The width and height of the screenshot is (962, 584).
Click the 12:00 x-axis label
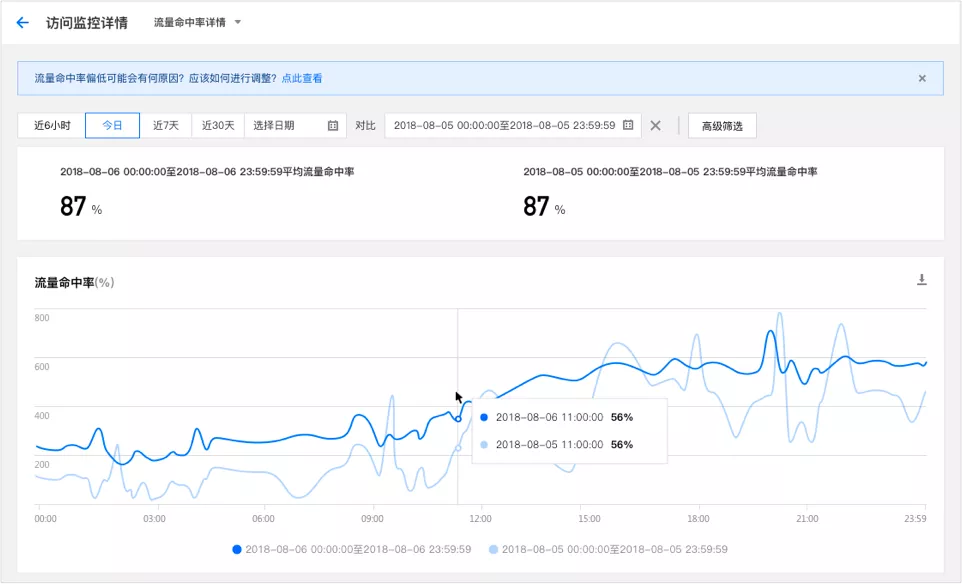pyautogui.click(x=480, y=519)
